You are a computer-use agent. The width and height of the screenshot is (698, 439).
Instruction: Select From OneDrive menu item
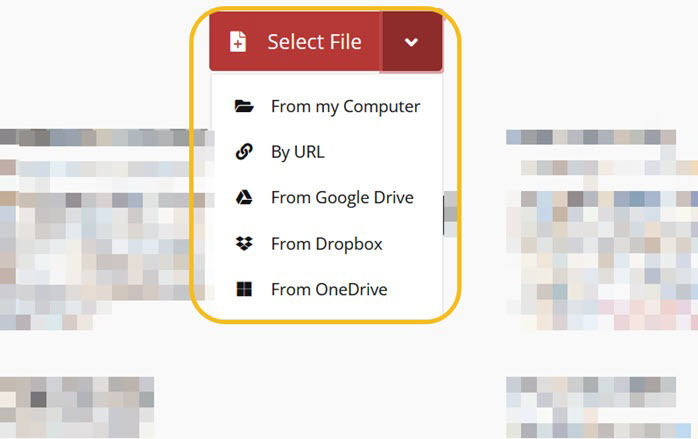327,289
